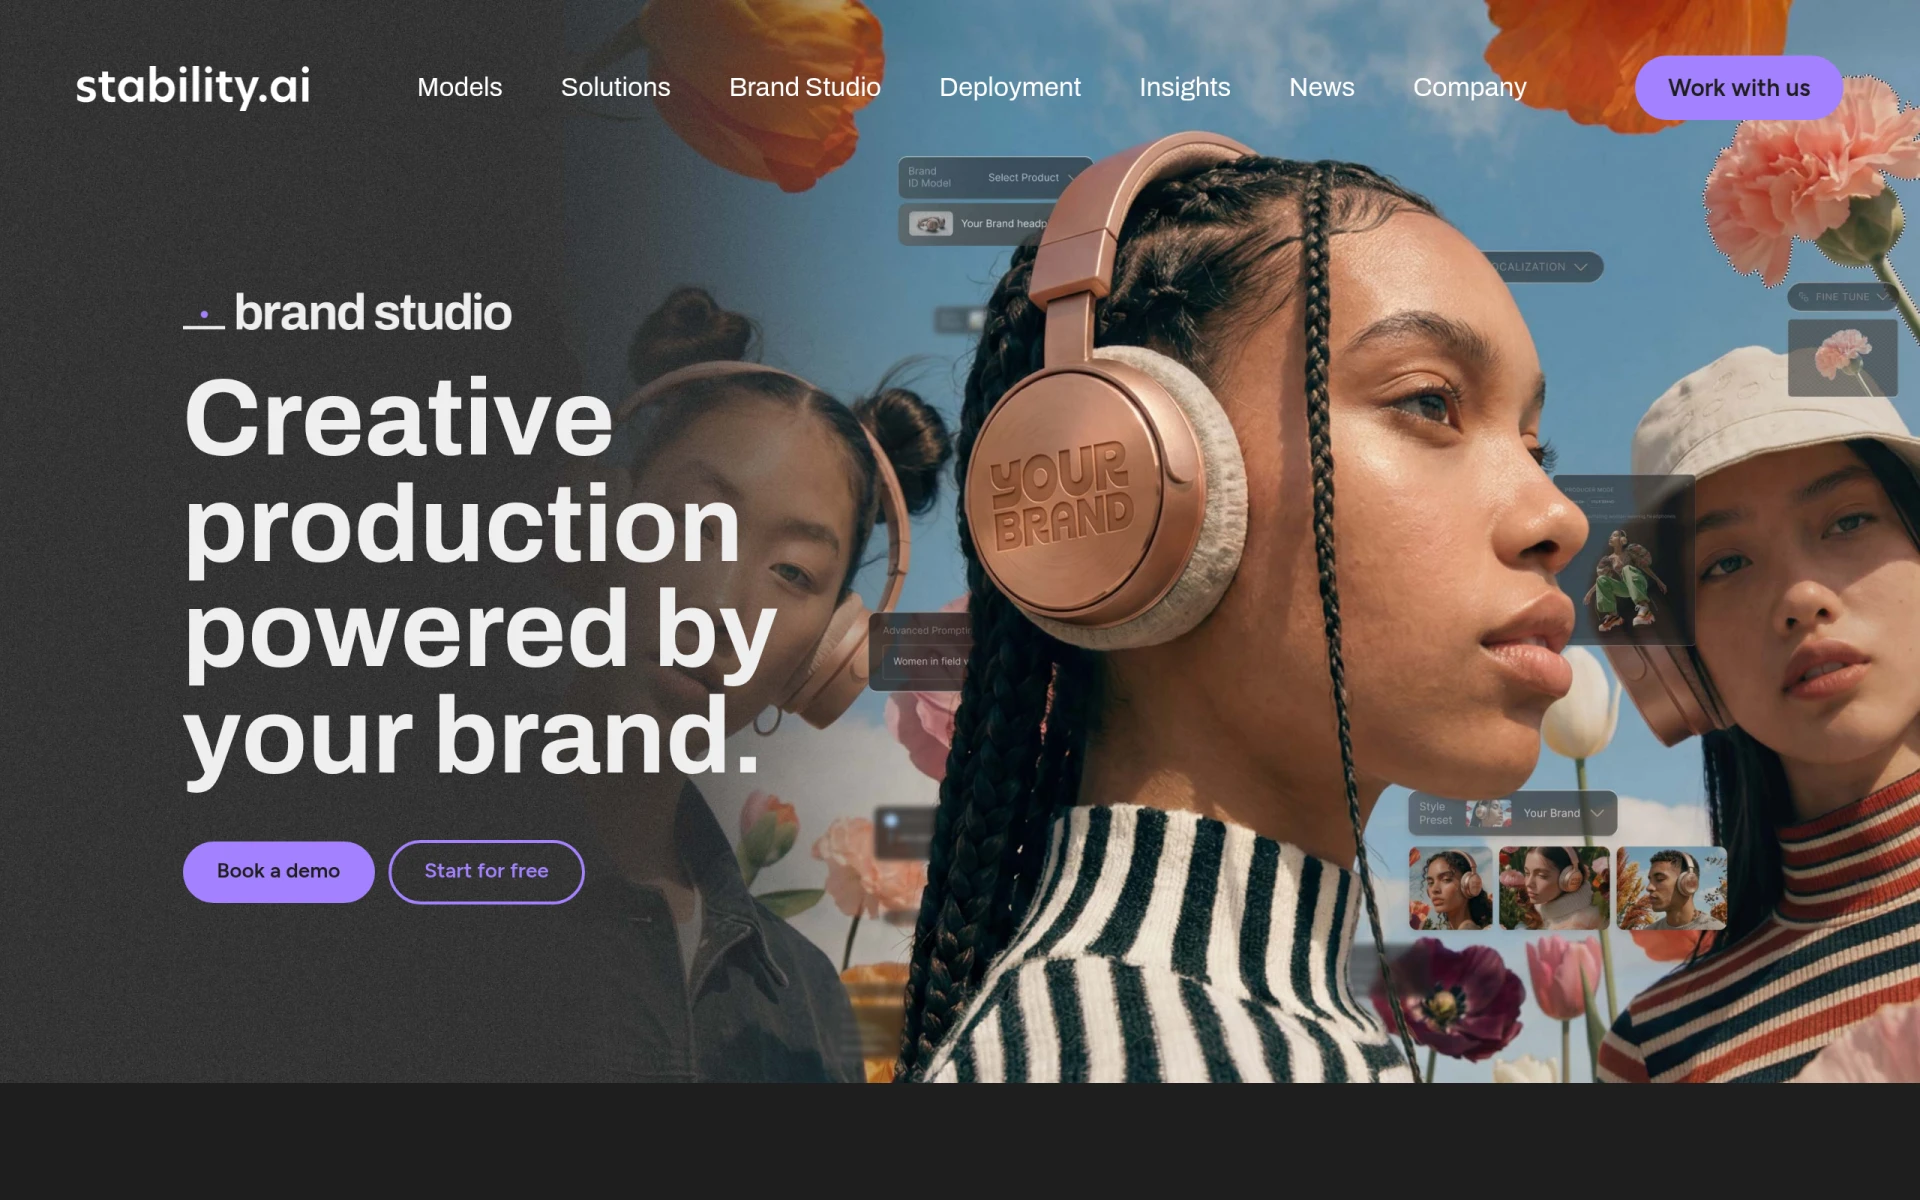Click the Start for free button
This screenshot has width=1920, height=1200.
pos(486,871)
